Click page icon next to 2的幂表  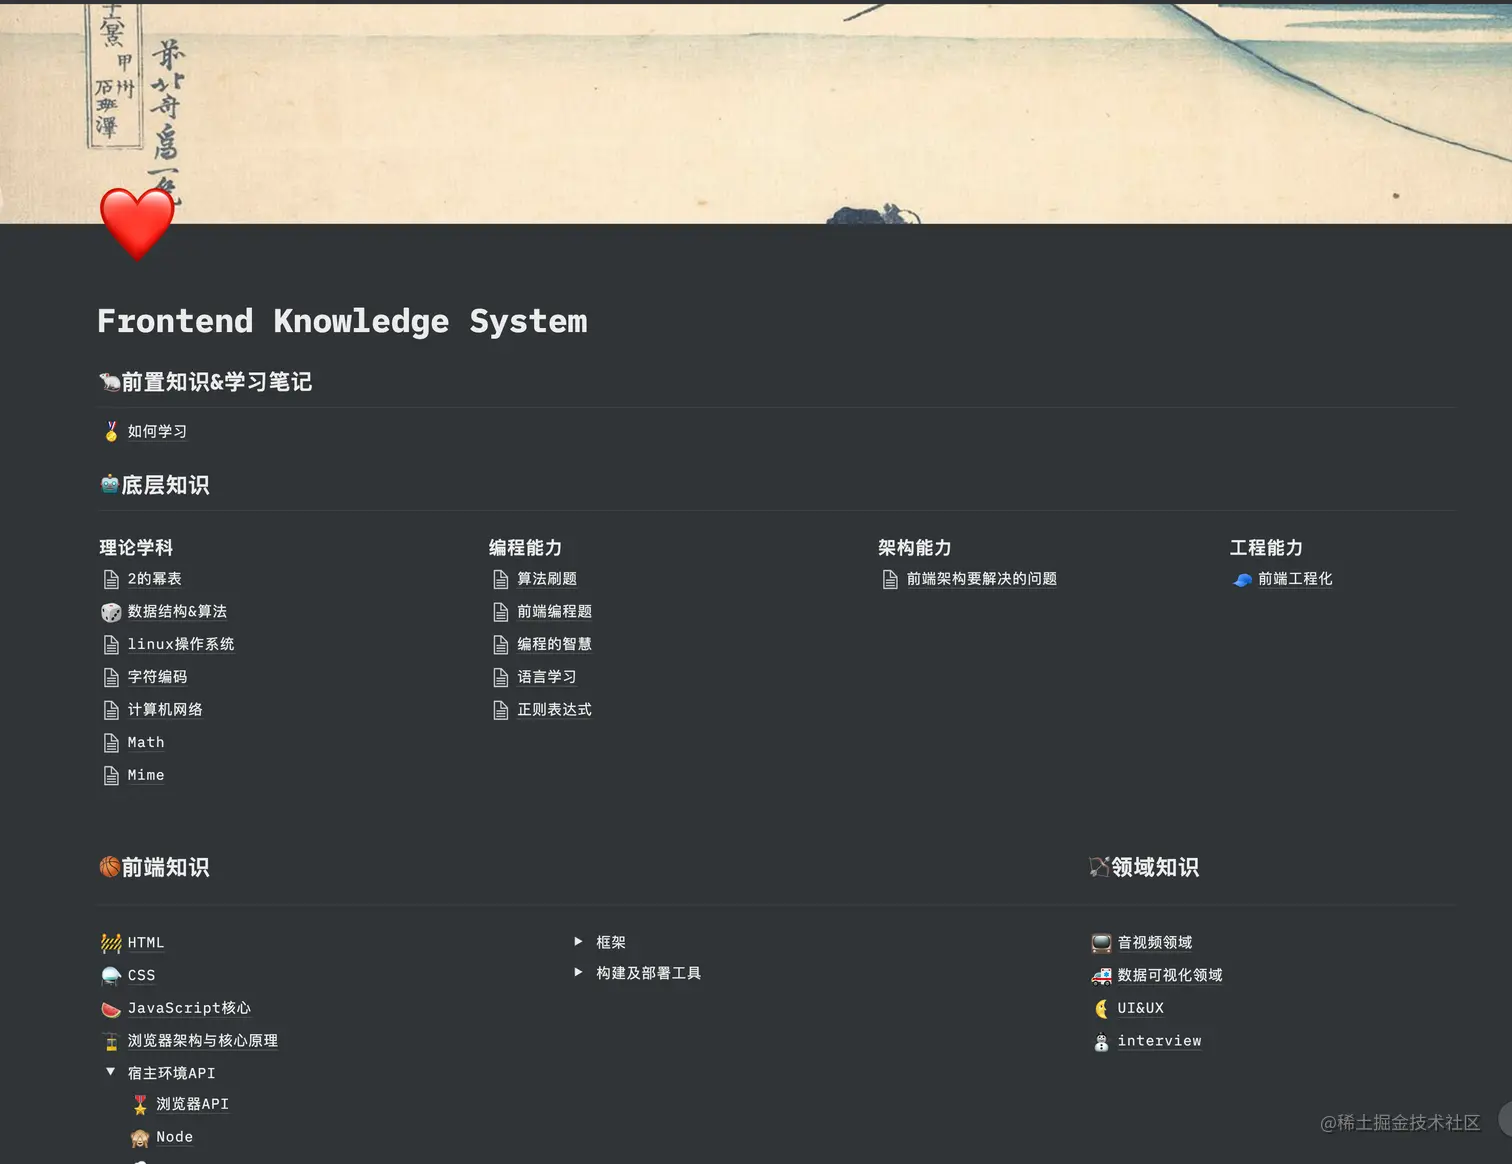coord(111,579)
